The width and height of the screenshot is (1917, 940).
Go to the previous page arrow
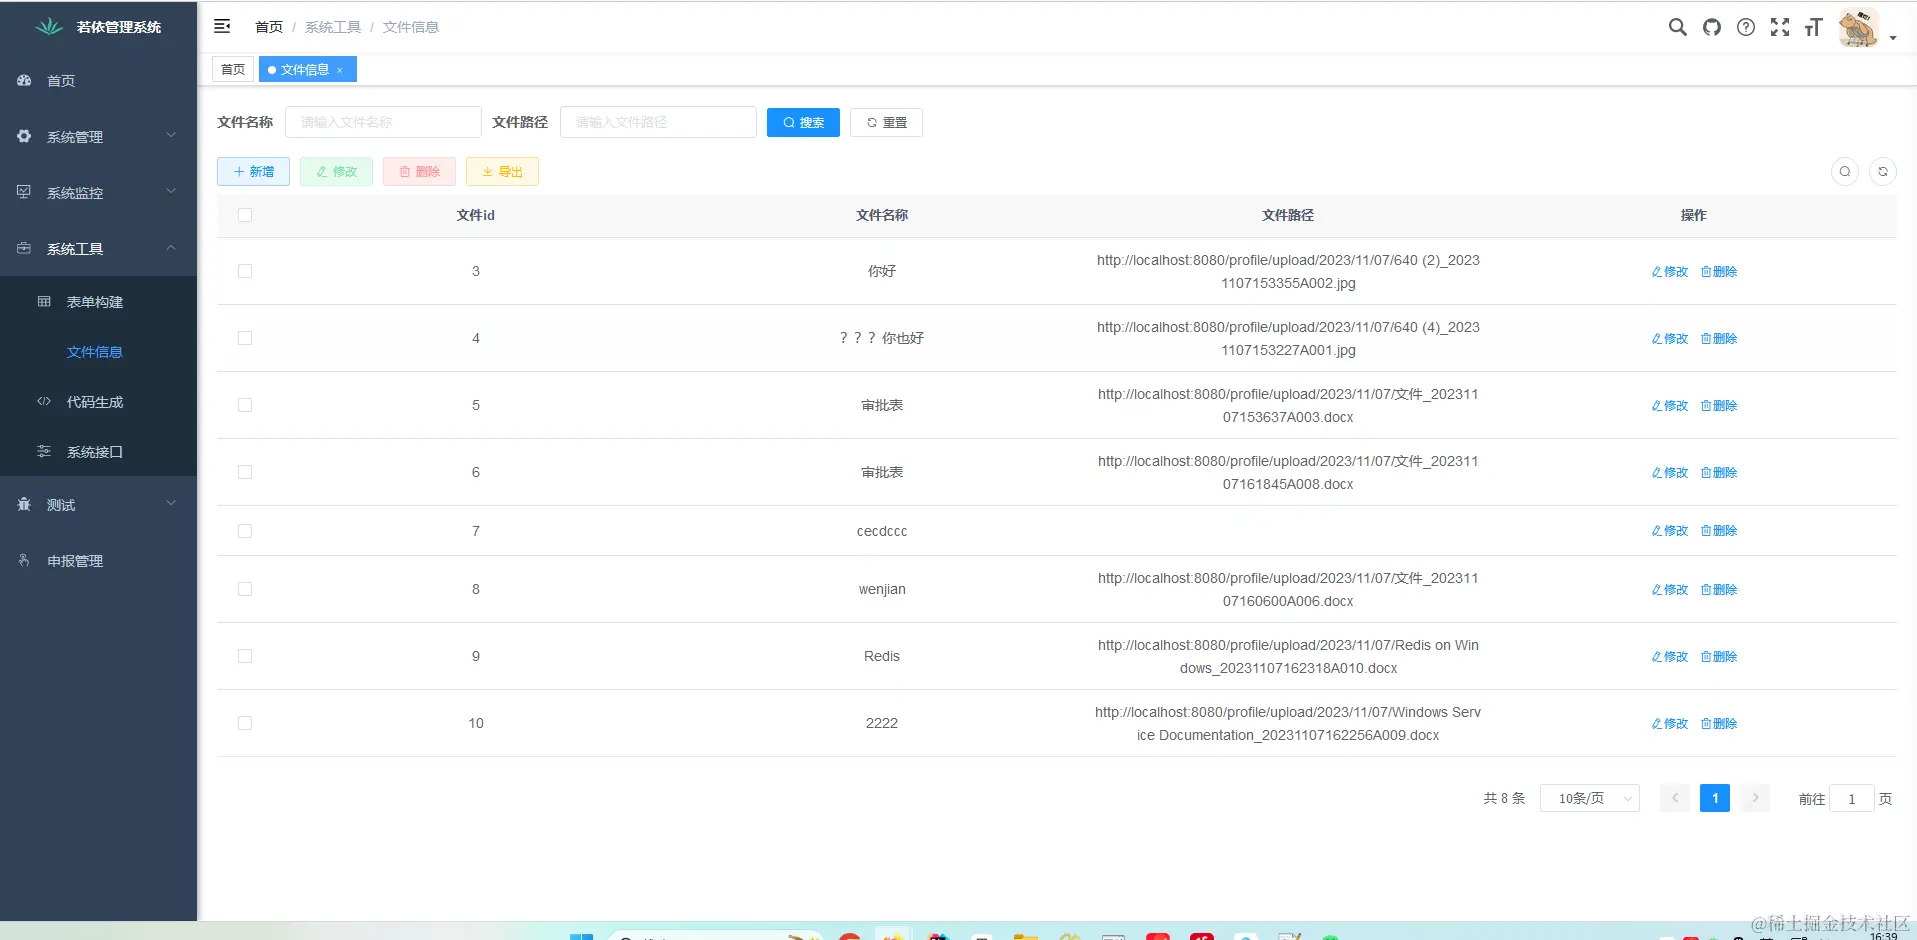(1675, 798)
